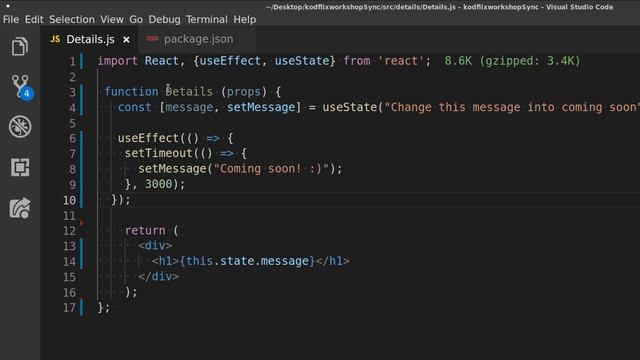640x360 pixels.
Task: Click 'setTimeout' on line 7
Action: pos(158,153)
